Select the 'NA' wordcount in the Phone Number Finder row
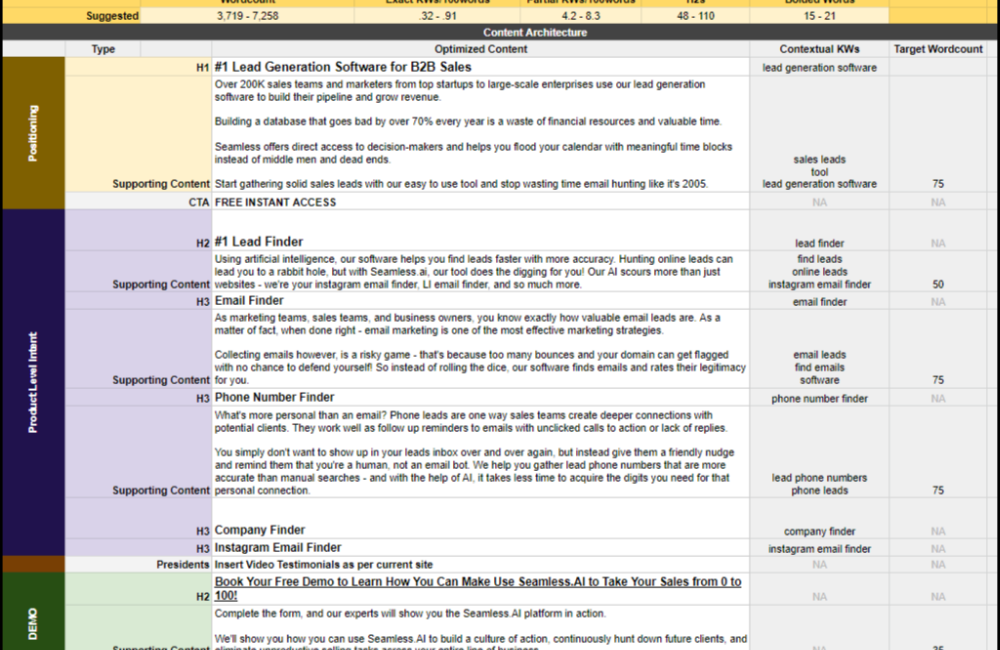Viewport: 1000px width, 650px height. (x=938, y=399)
